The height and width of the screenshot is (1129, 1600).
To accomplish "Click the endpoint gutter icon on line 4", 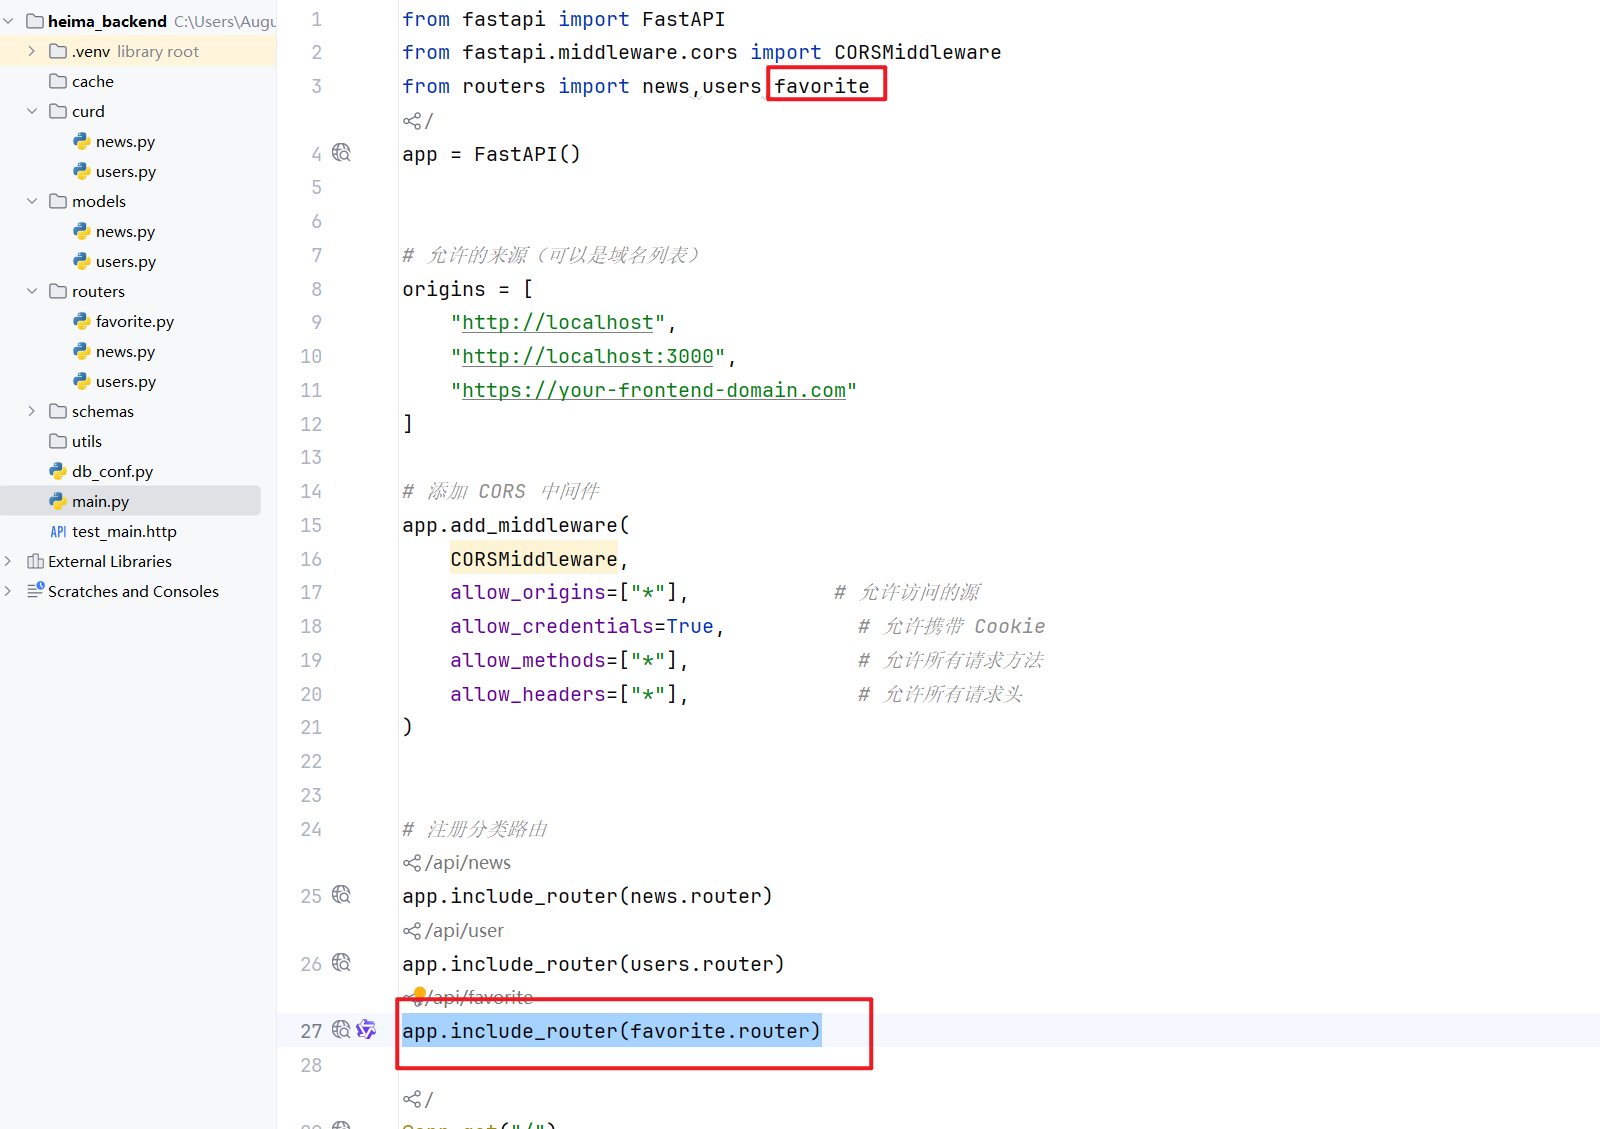I will click(341, 153).
